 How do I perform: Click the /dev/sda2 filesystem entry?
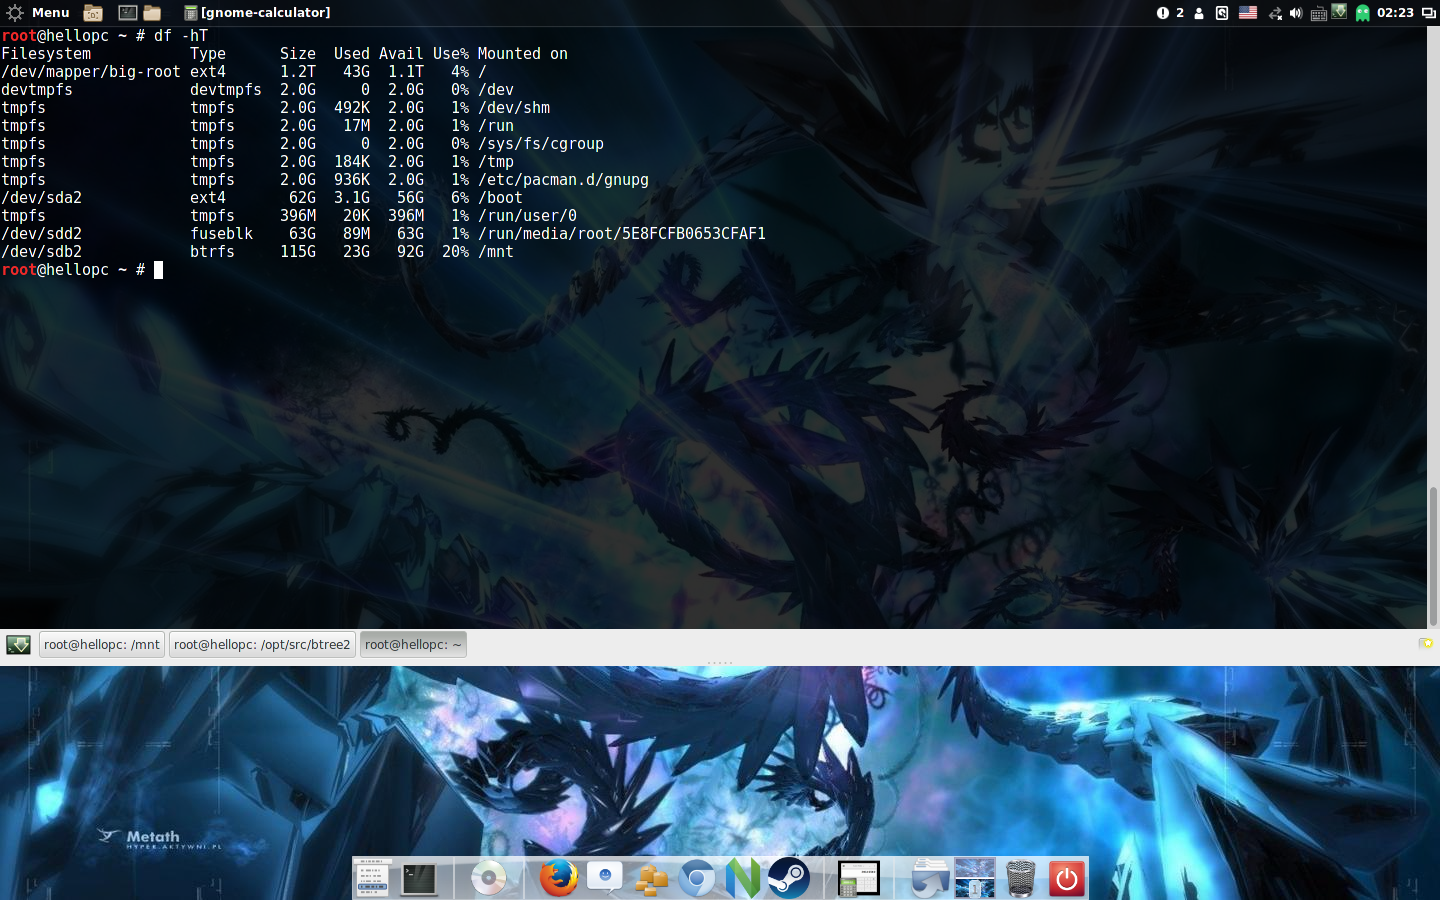[42, 198]
